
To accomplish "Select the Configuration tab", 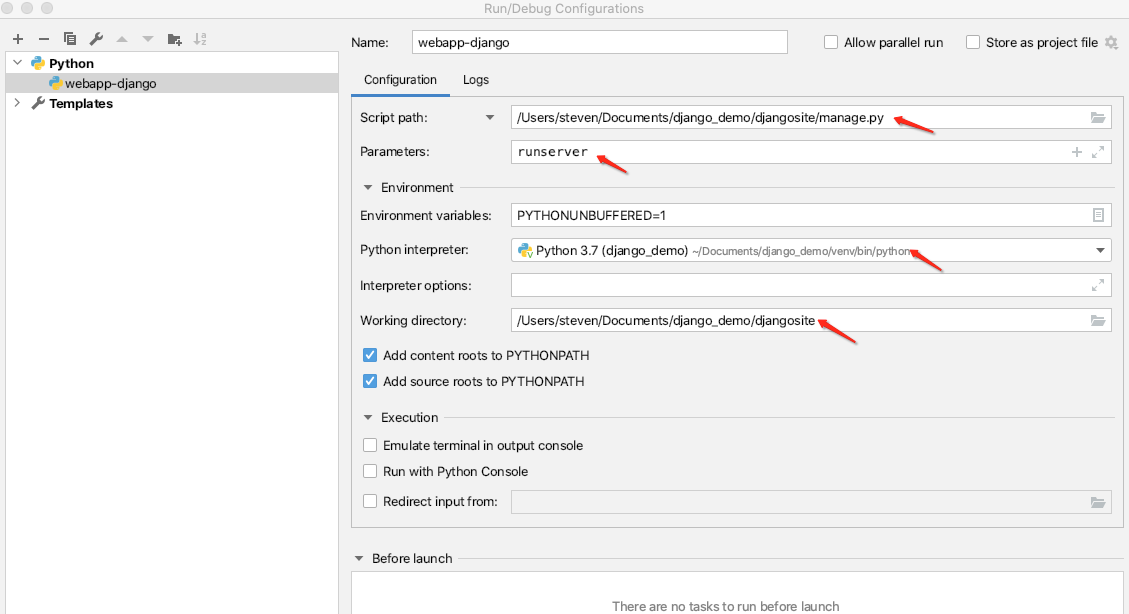I will [400, 80].
